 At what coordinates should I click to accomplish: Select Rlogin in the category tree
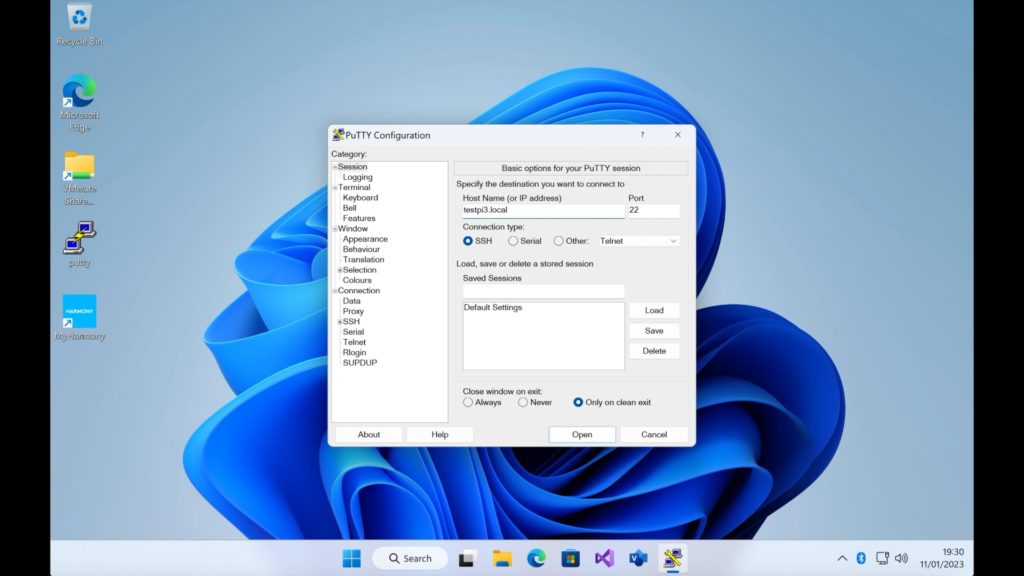[x=354, y=353]
